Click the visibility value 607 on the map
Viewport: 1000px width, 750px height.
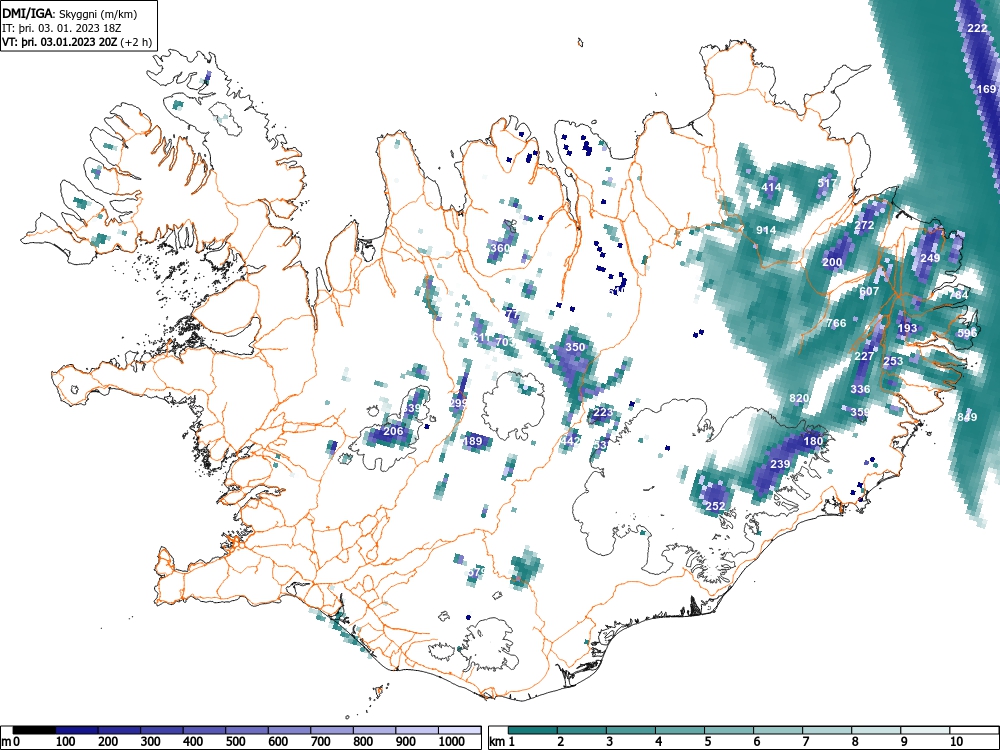click(869, 291)
